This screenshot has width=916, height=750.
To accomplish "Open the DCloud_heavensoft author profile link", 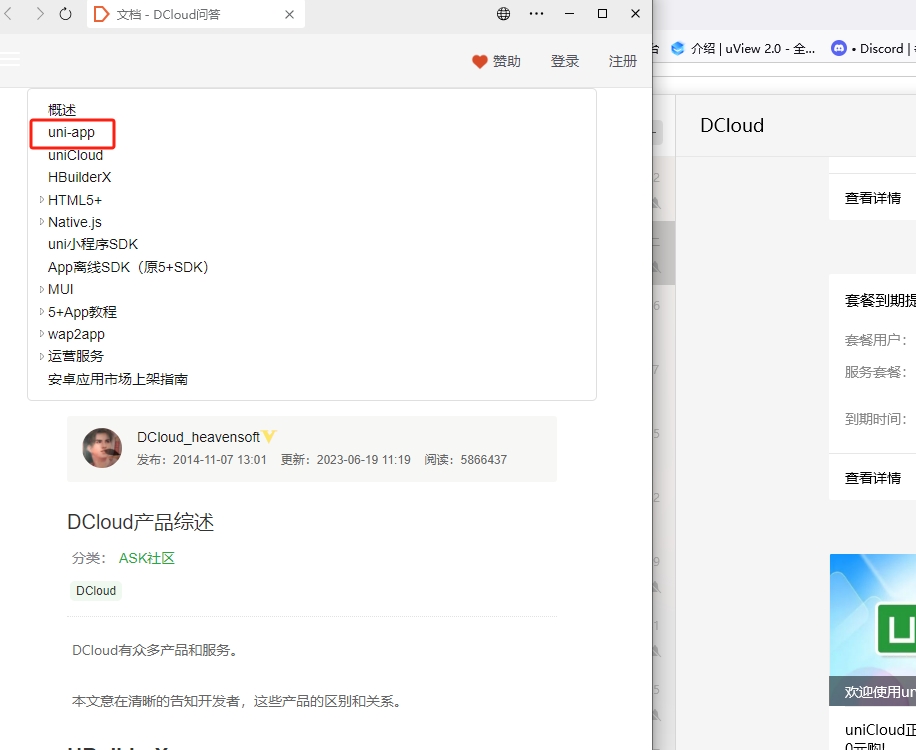I will point(198,437).
